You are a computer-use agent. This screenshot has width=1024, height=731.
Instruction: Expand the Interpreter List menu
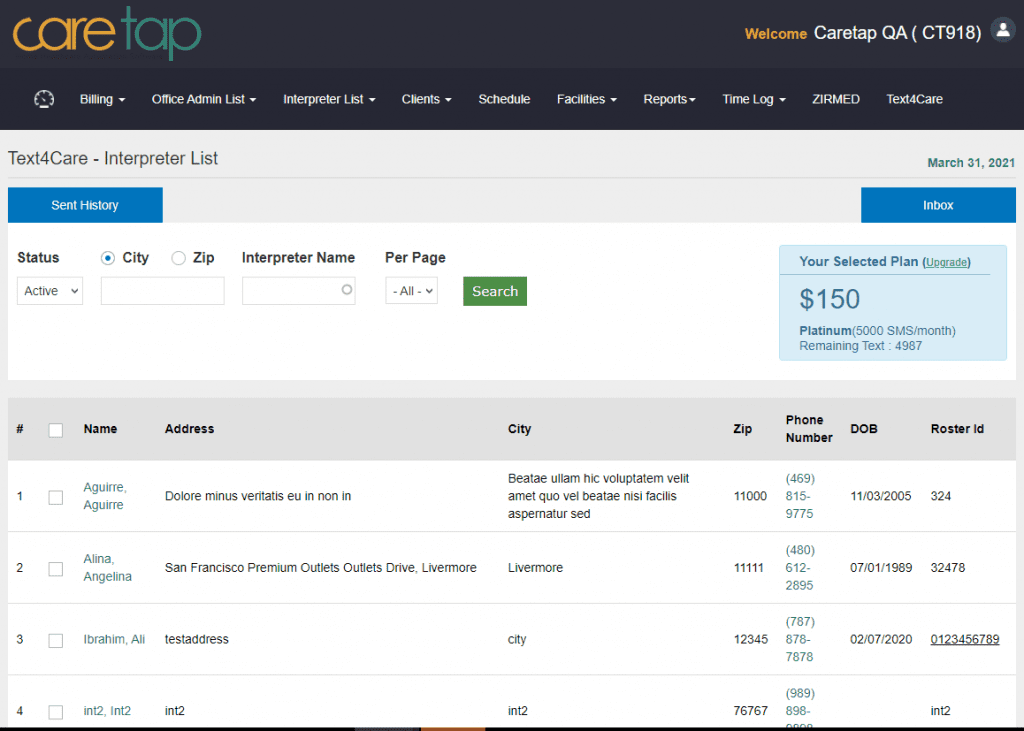(329, 100)
